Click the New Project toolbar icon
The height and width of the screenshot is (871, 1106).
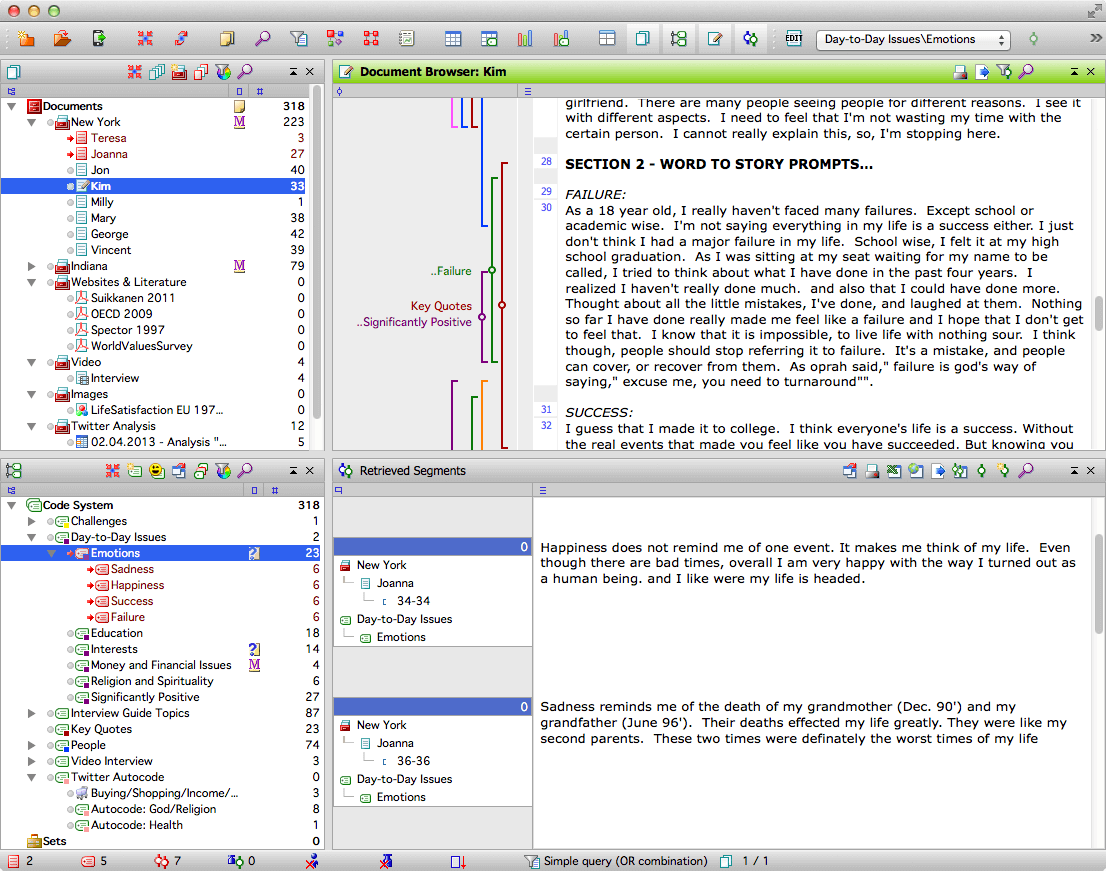(x=26, y=39)
